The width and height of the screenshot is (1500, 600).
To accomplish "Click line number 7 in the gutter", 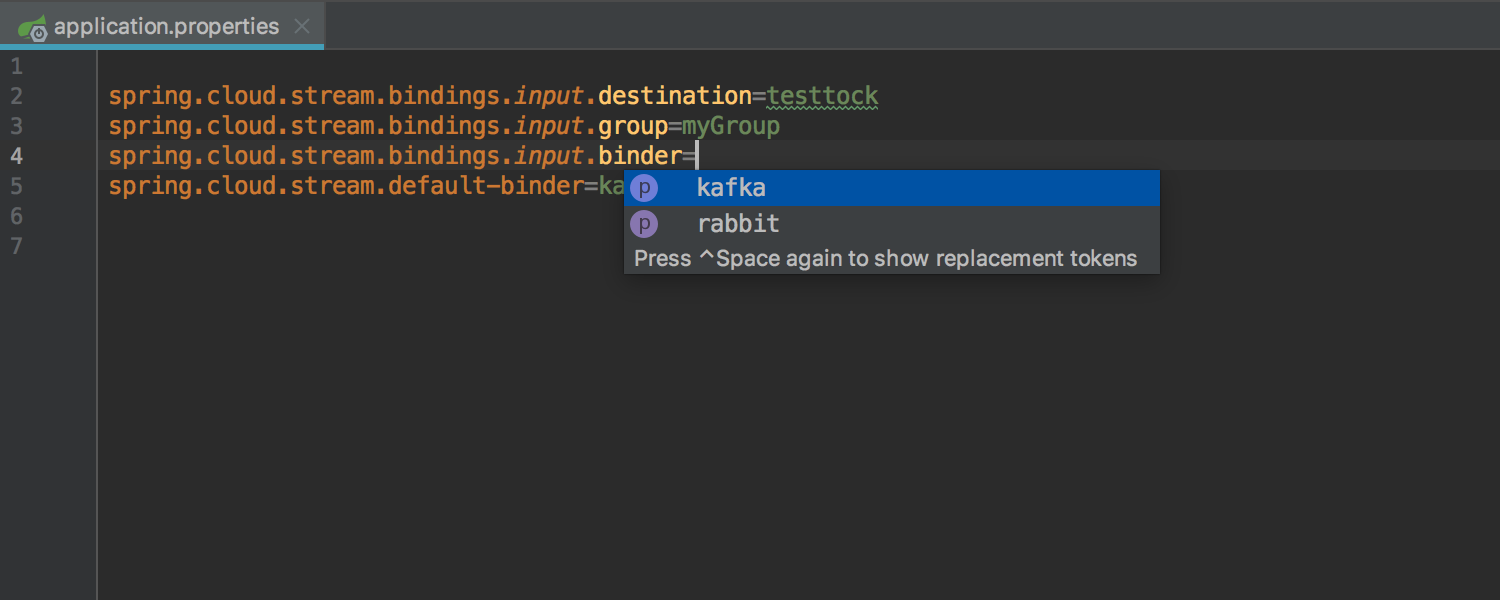I will [16, 246].
